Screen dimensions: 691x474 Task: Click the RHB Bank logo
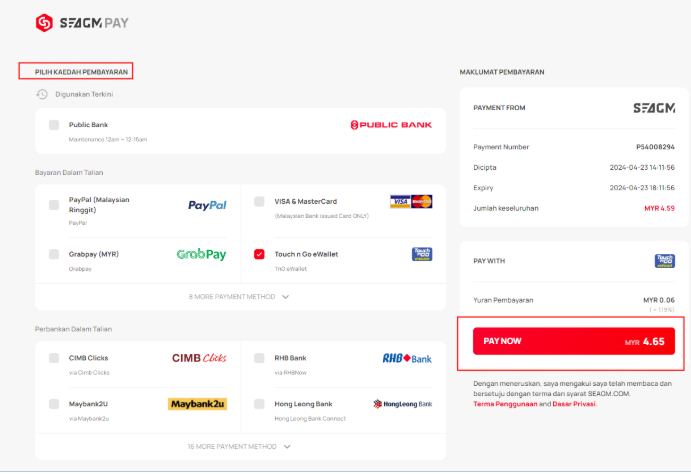coord(407,358)
